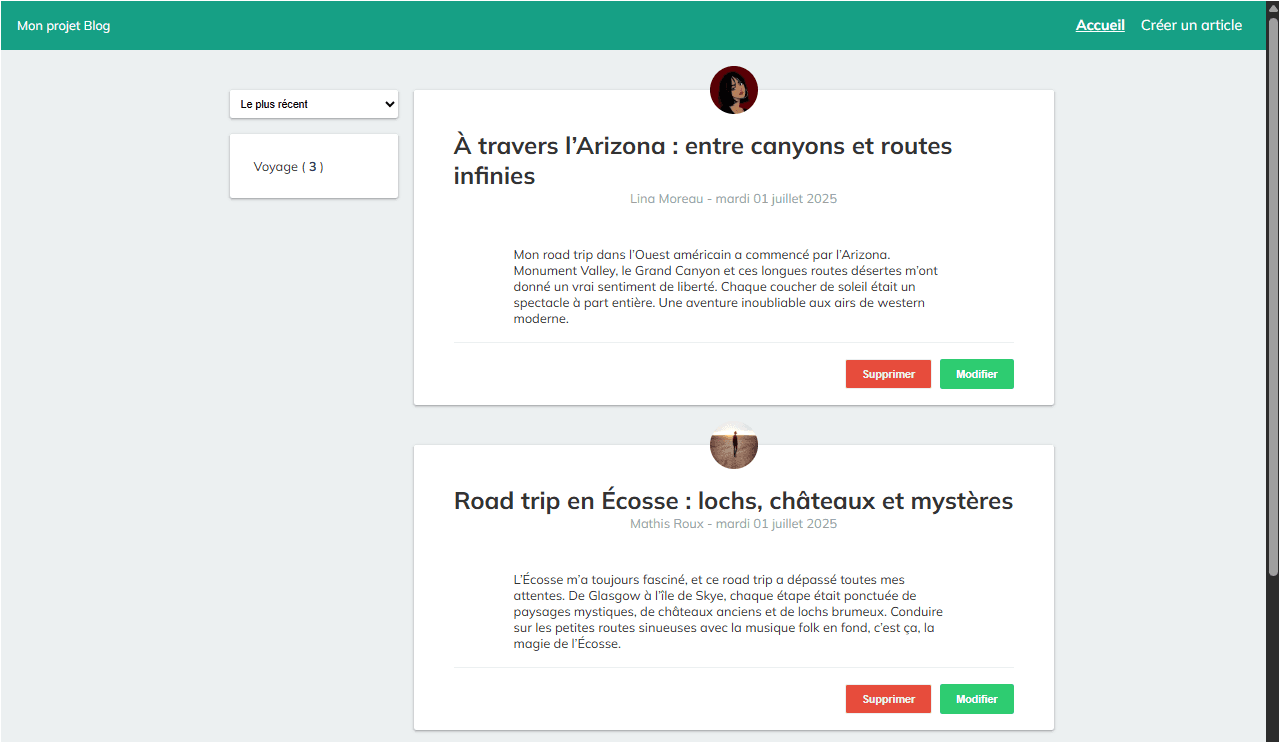Open Créer un article page
Viewport: 1280px width, 743px height.
coord(1191,25)
